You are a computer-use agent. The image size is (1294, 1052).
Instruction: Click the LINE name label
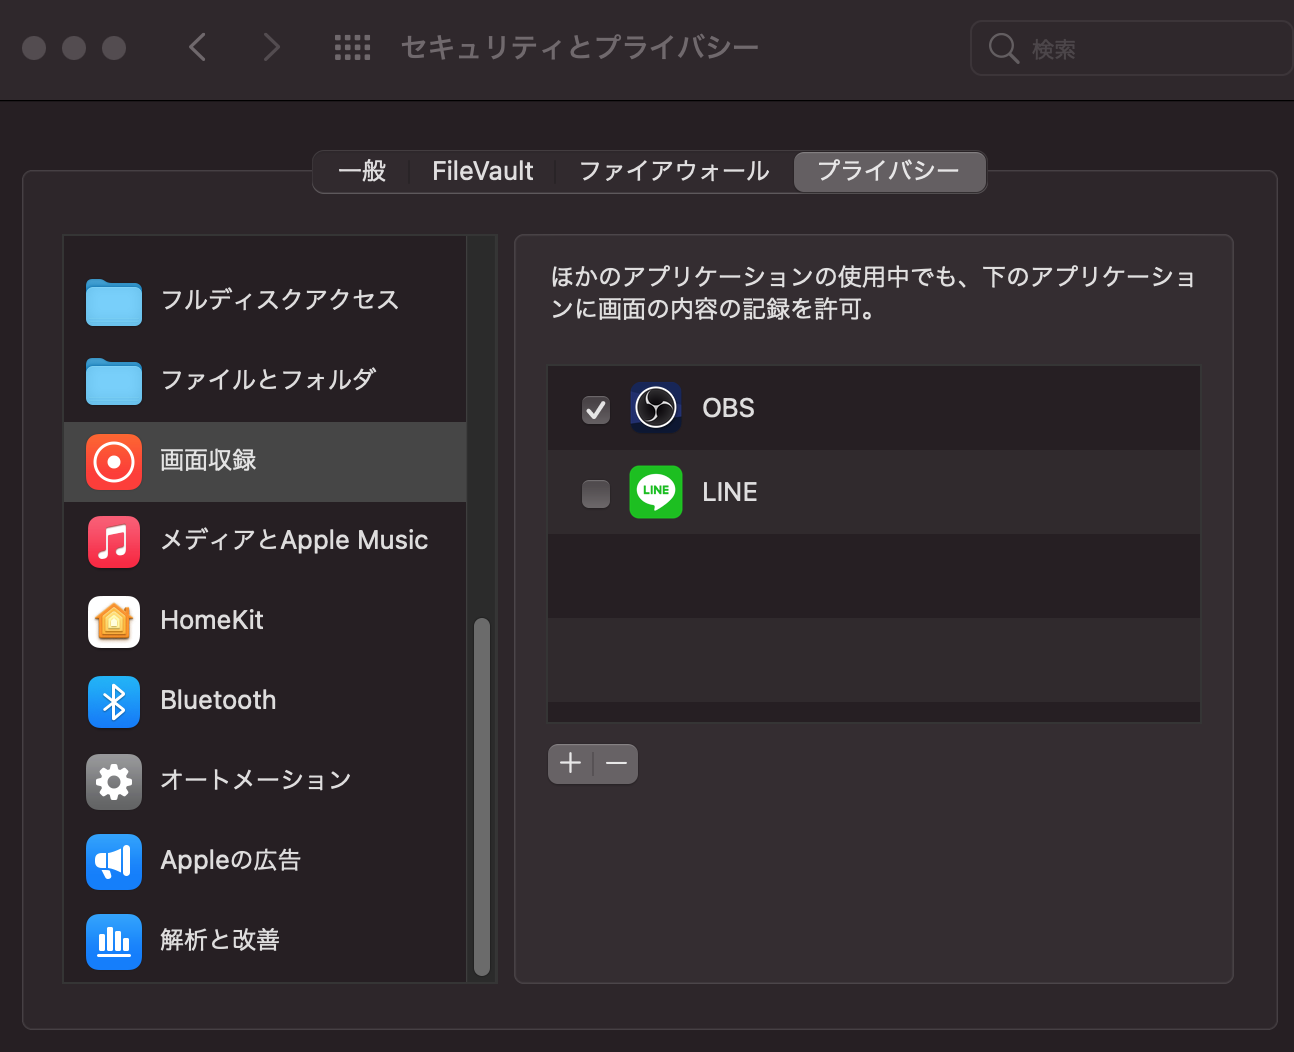coord(730,492)
